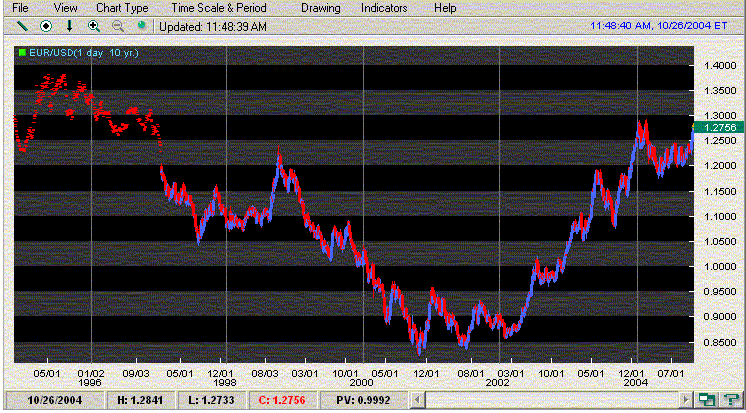Select the trend line drawing tool
Viewport: 746px width, 413px height.
(21, 25)
